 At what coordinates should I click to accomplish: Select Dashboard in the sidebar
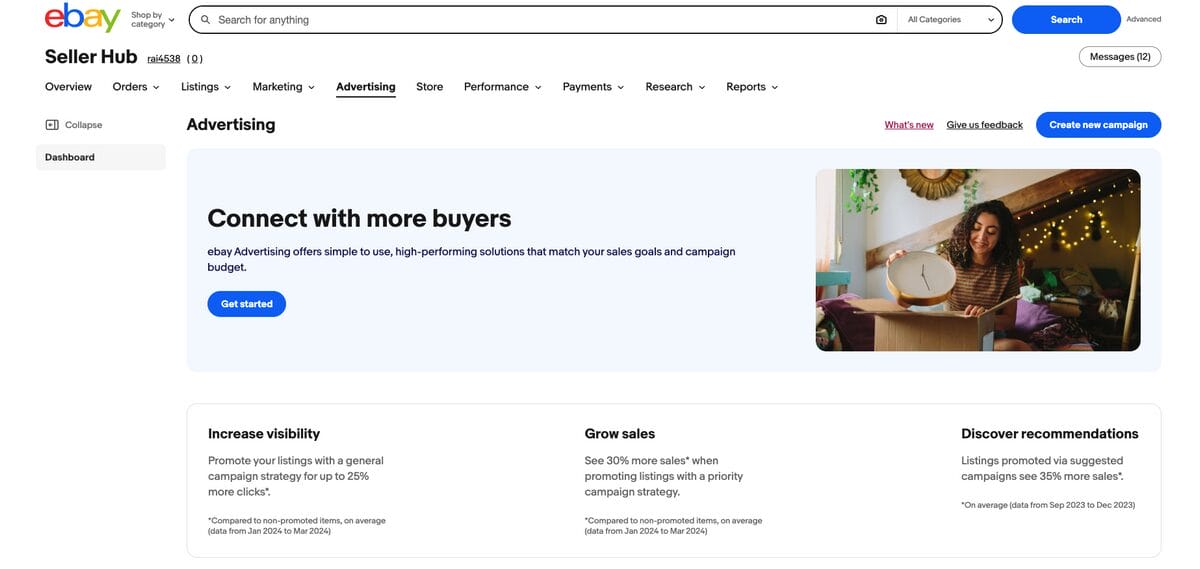tap(101, 157)
